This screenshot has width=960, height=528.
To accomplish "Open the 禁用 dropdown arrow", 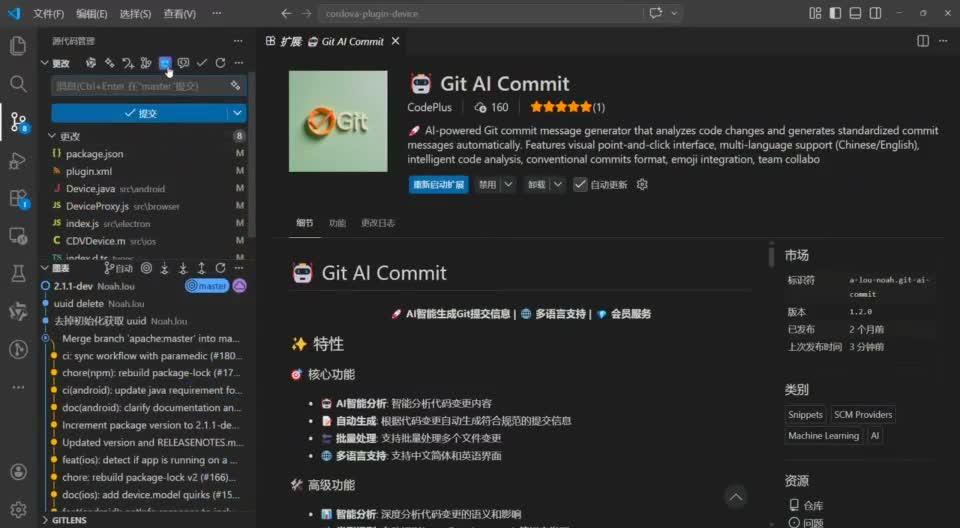I will click(509, 184).
